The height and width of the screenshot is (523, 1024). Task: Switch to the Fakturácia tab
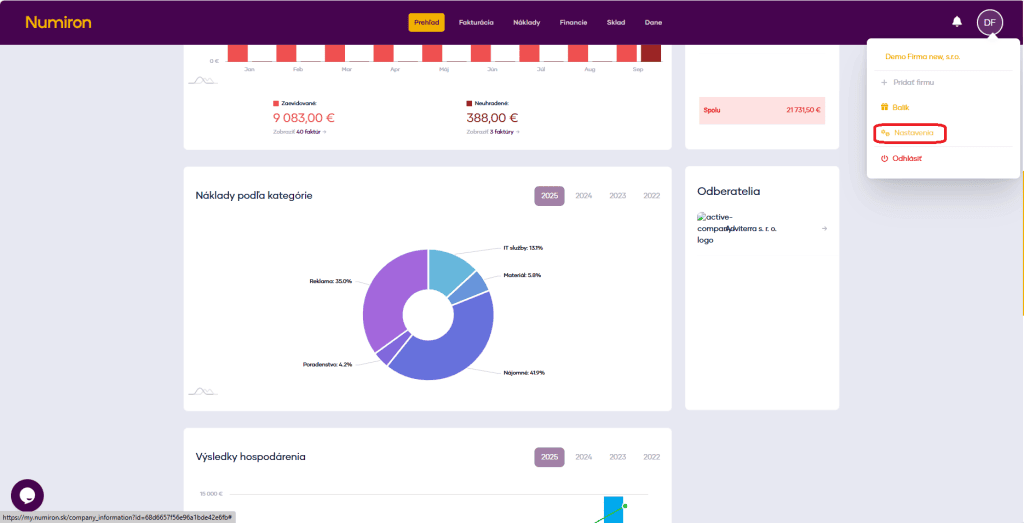pyautogui.click(x=476, y=22)
